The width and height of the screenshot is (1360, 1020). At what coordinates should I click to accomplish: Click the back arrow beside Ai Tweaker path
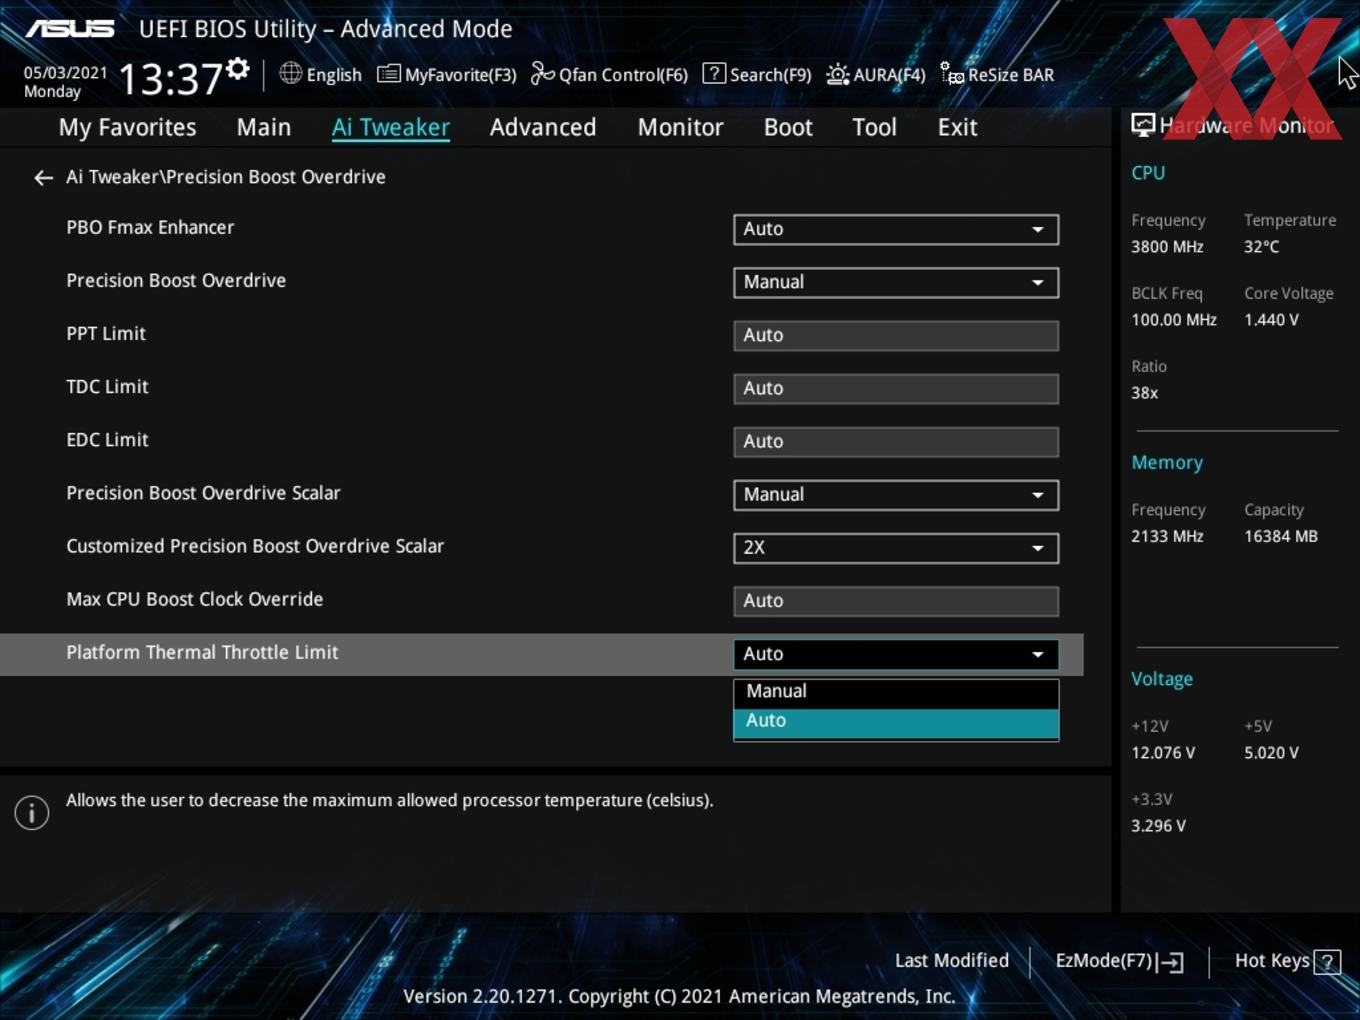coord(43,178)
